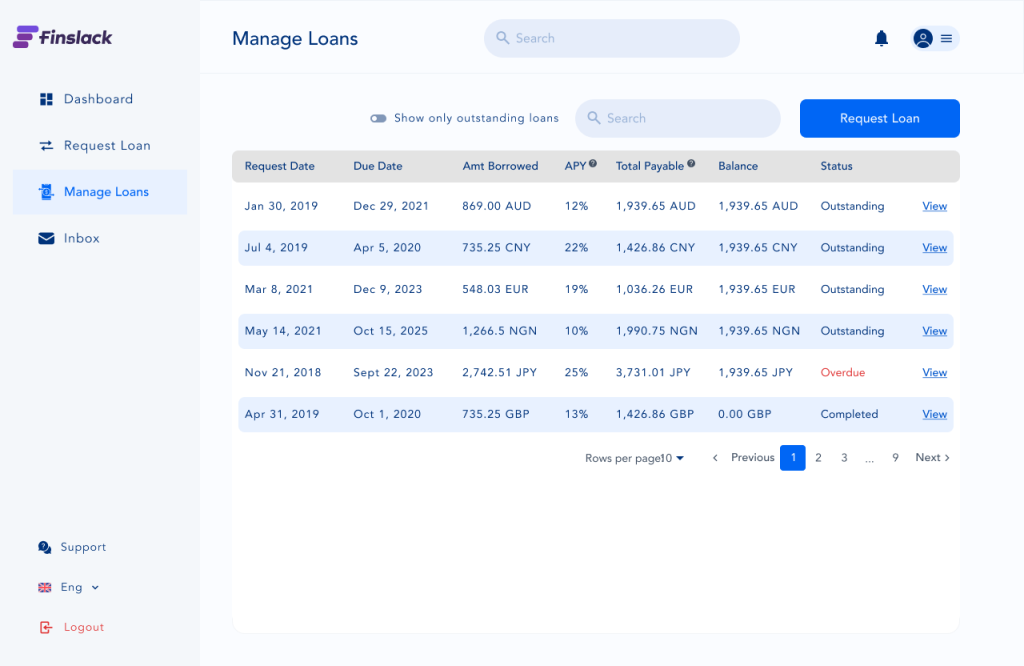Select the Request Loan arrows icon in sidebar
The width and height of the screenshot is (1024, 666).
click(x=45, y=145)
